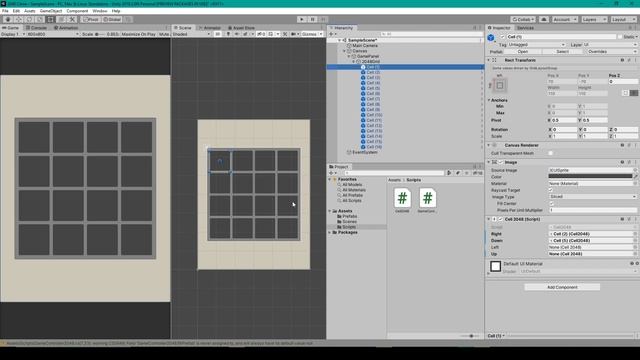The height and width of the screenshot is (360, 640).
Task: Click the Pause button
Action: [x=313, y=19]
